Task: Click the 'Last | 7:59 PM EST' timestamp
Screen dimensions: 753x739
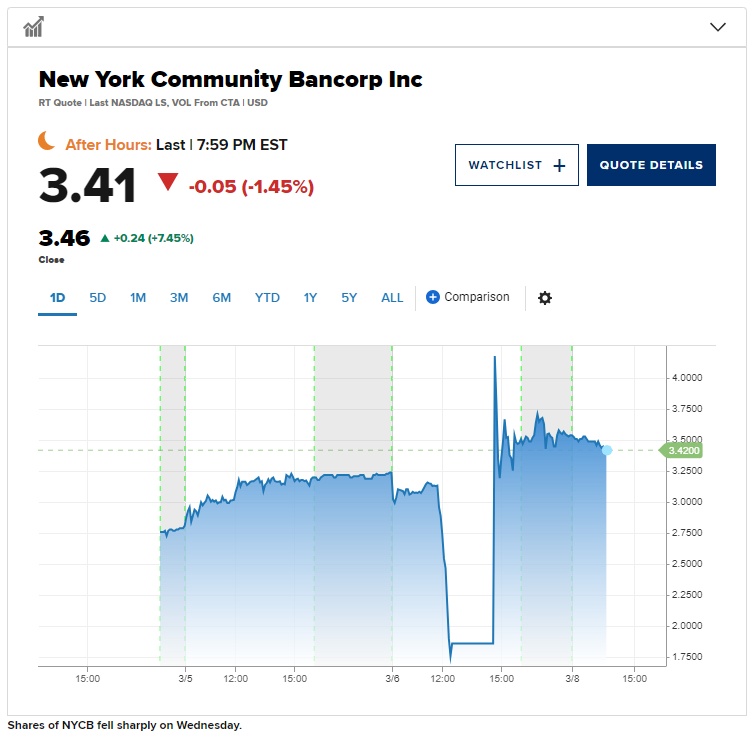Action: (221, 145)
